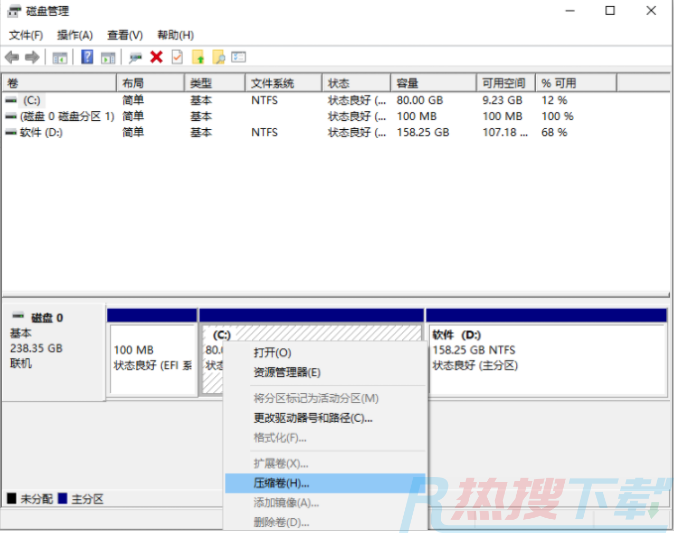This screenshot has width=674, height=533.
Task: Select 压缩卷(H)... in the context menu
Action: pos(325,483)
